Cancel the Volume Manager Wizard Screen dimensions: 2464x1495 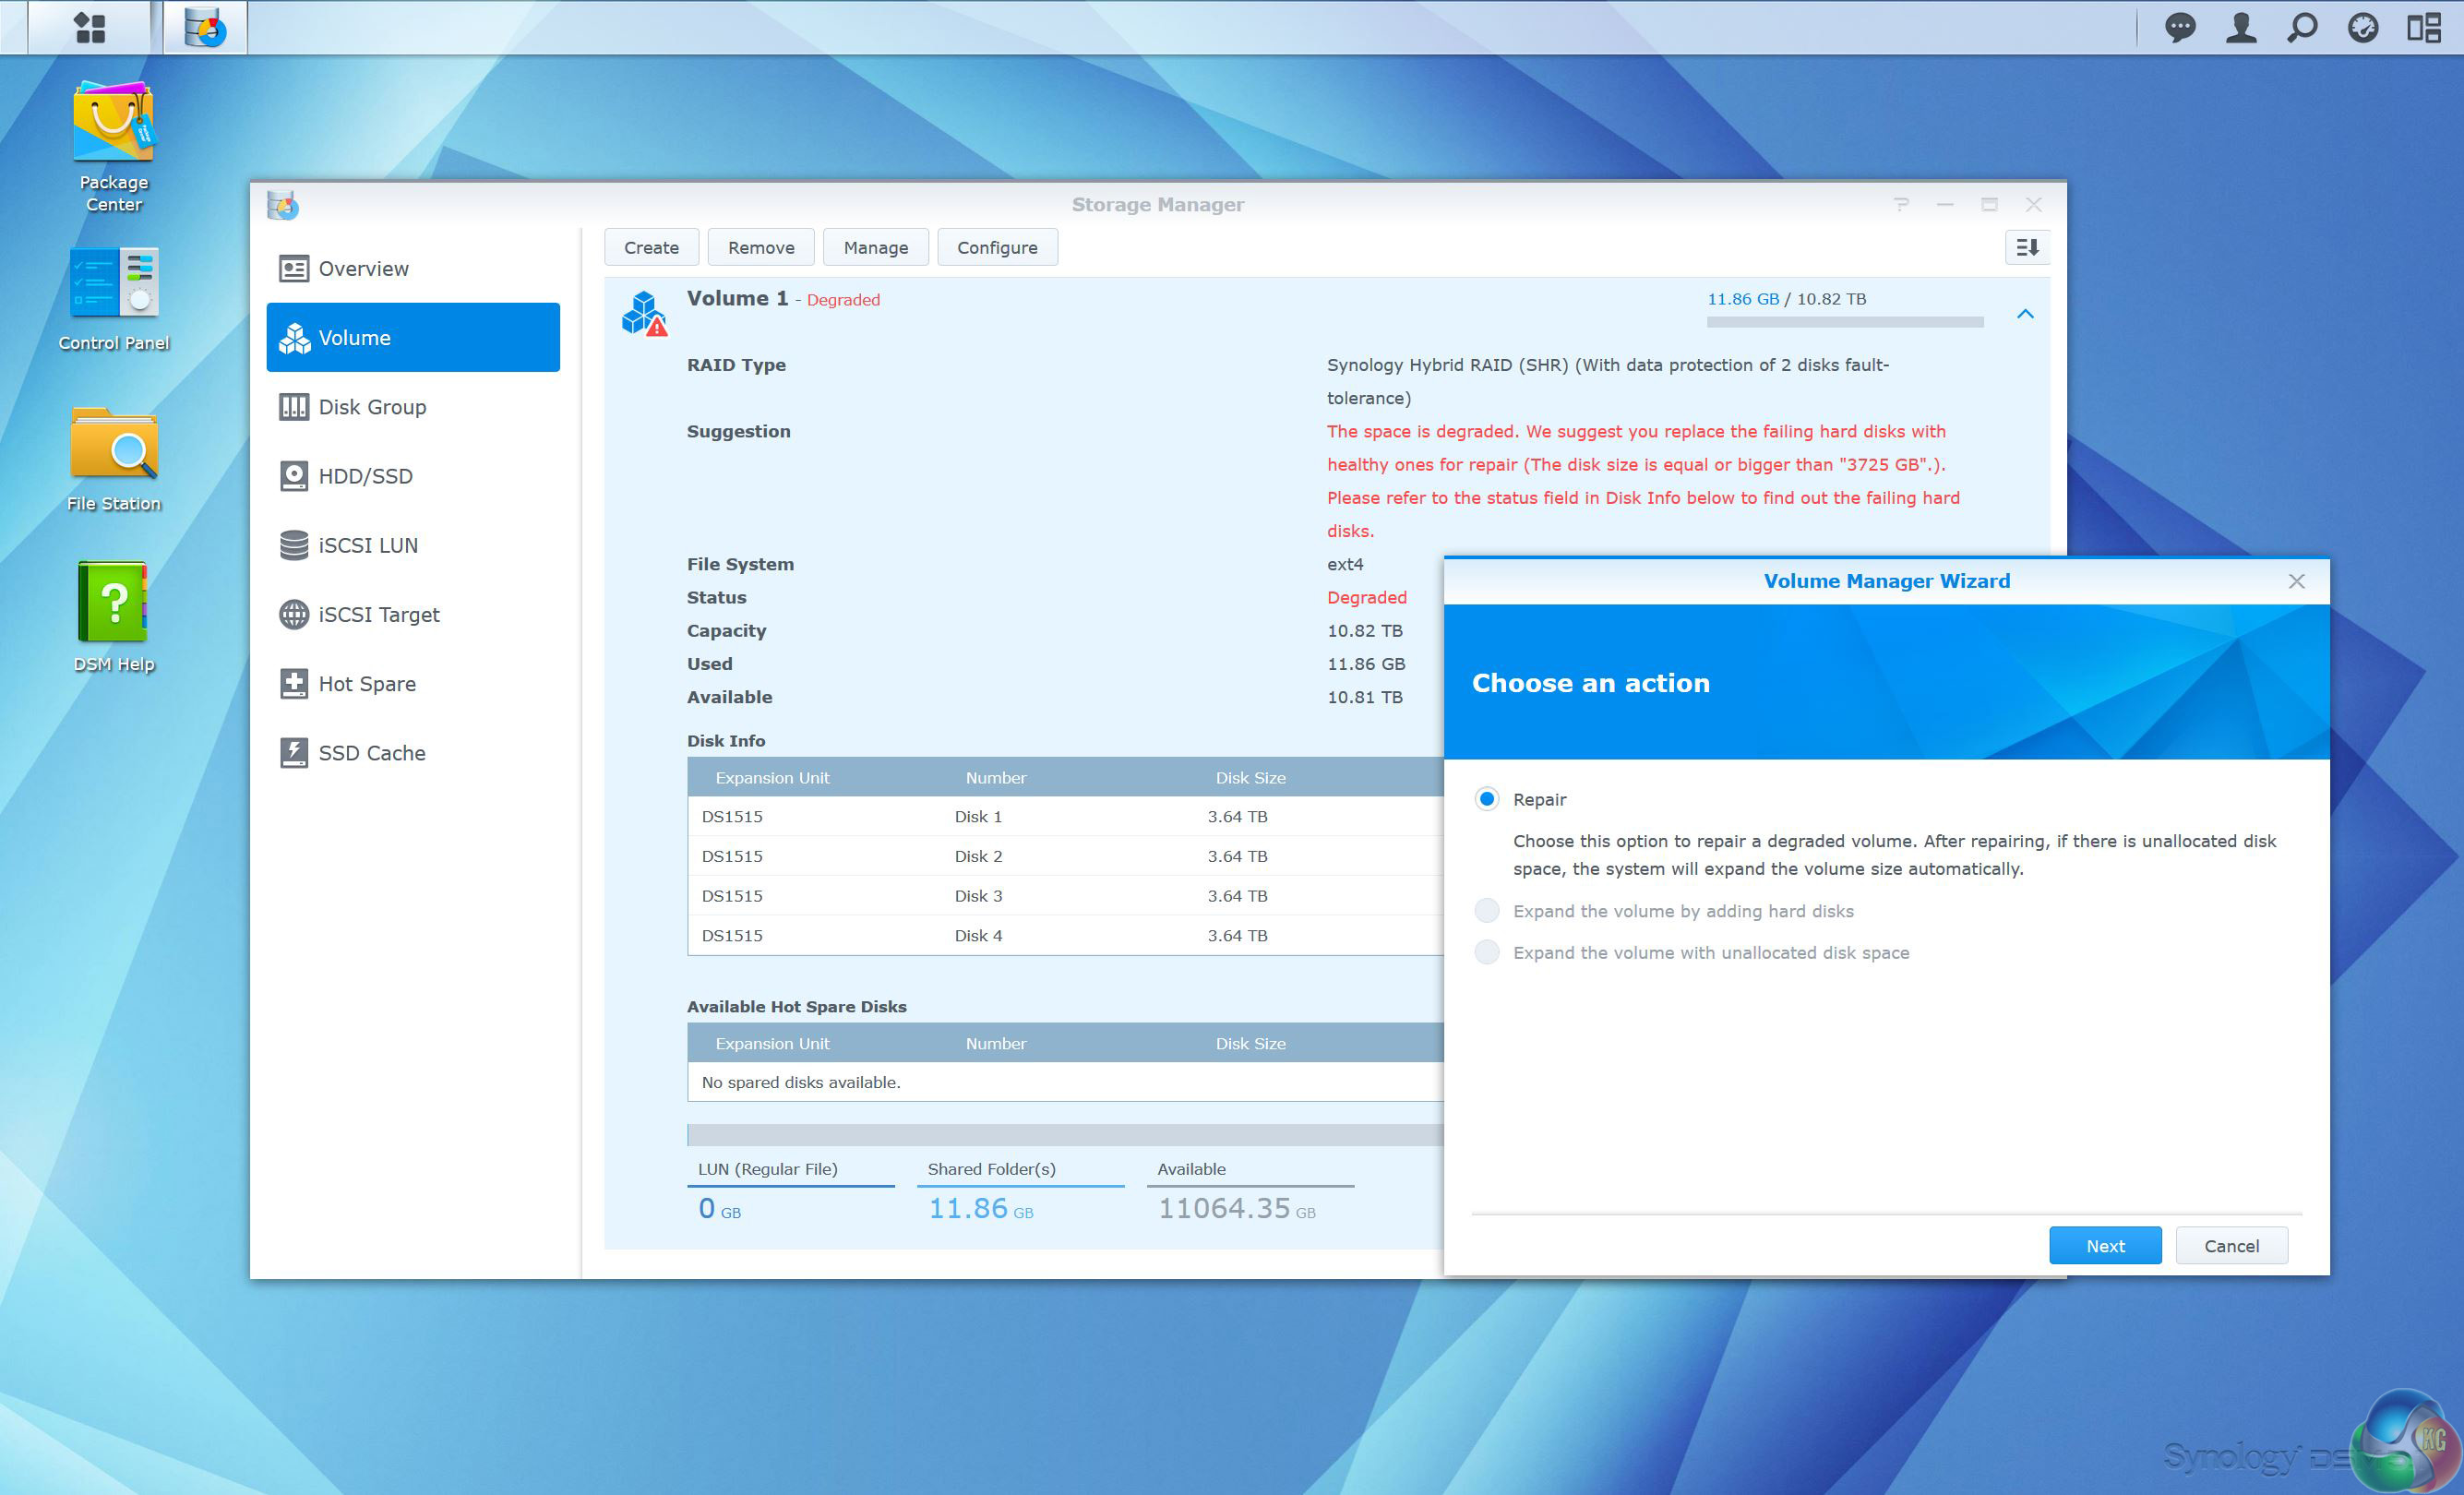[2231, 1245]
